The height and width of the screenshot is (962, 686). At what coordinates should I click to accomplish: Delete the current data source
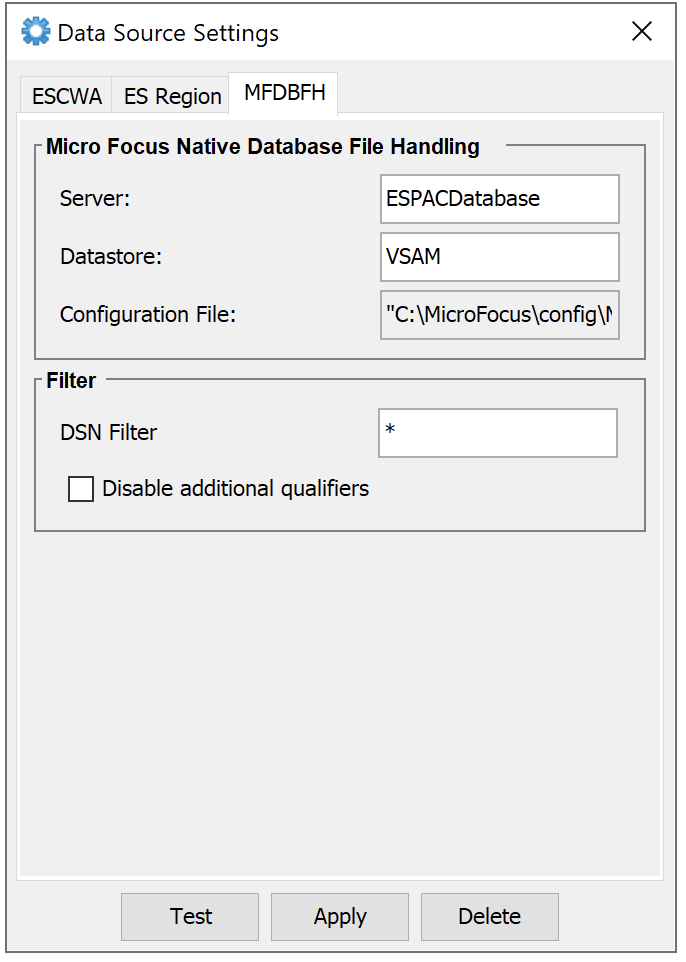[x=489, y=916]
